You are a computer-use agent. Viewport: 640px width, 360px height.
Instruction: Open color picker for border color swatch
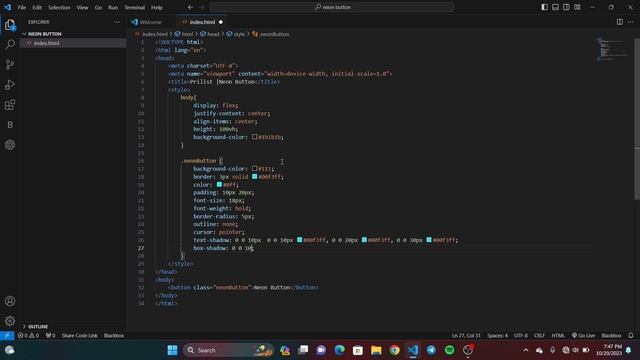pos(254,176)
